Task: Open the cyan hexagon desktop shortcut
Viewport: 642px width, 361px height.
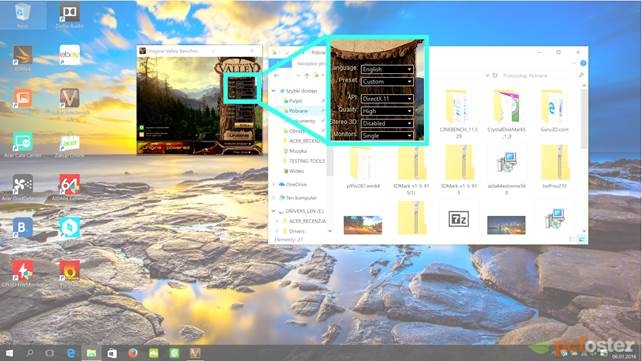Action: tap(70, 228)
